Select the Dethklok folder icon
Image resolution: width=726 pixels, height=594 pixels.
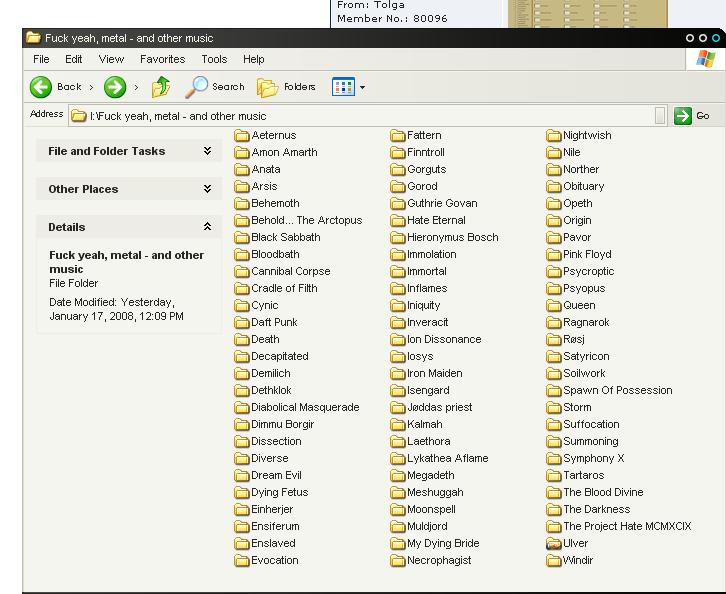point(242,391)
